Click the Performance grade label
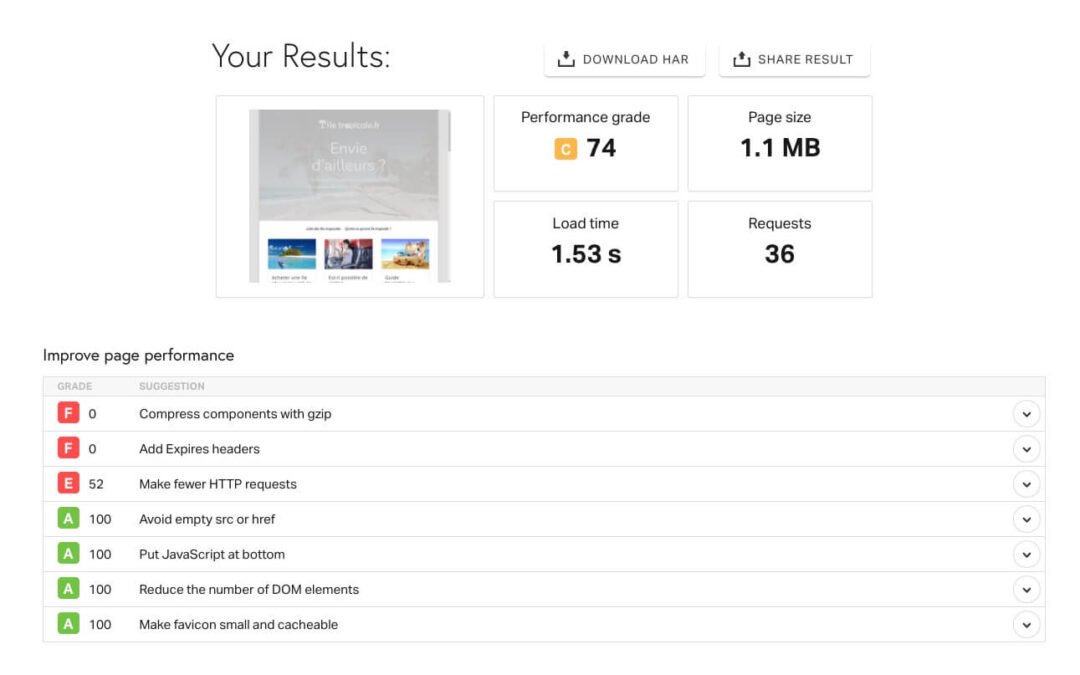This screenshot has height=675, width=1080. pos(585,117)
